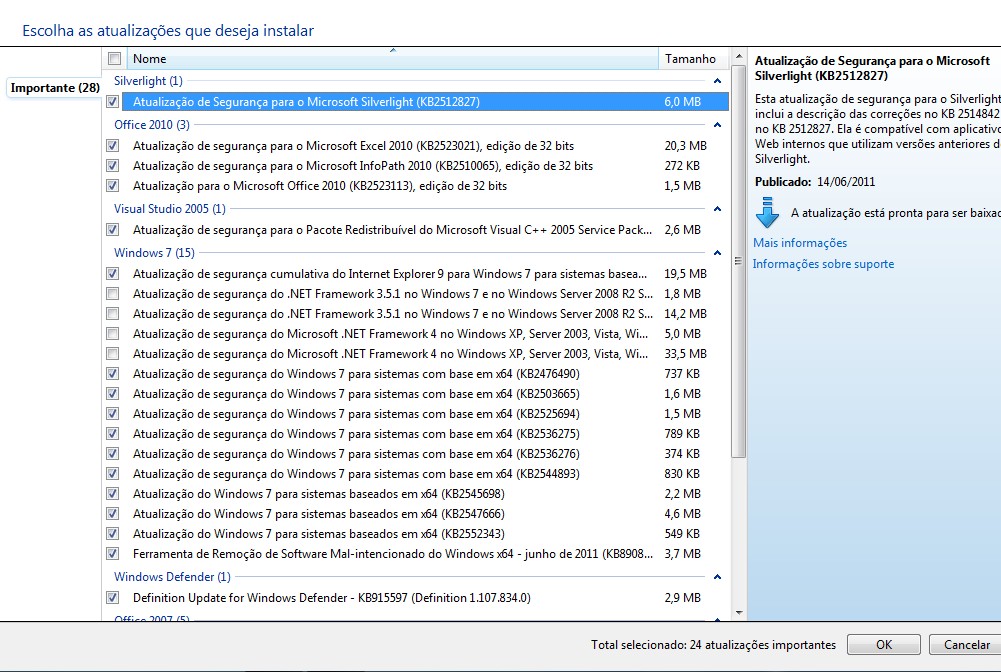Viewport: 1001px width, 672px height.
Task: Check the .NET Framework 4 33,5 MB update
Action: click(113, 354)
